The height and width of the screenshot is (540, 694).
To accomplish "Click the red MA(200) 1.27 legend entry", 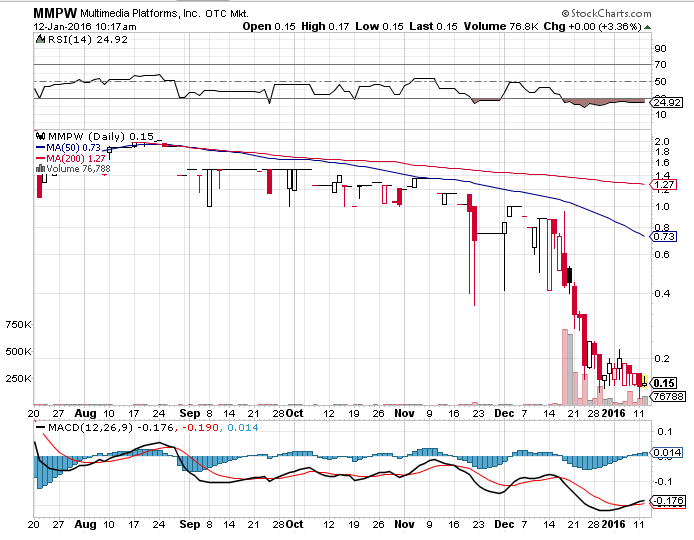I will pyautogui.click(x=70, y=158).
